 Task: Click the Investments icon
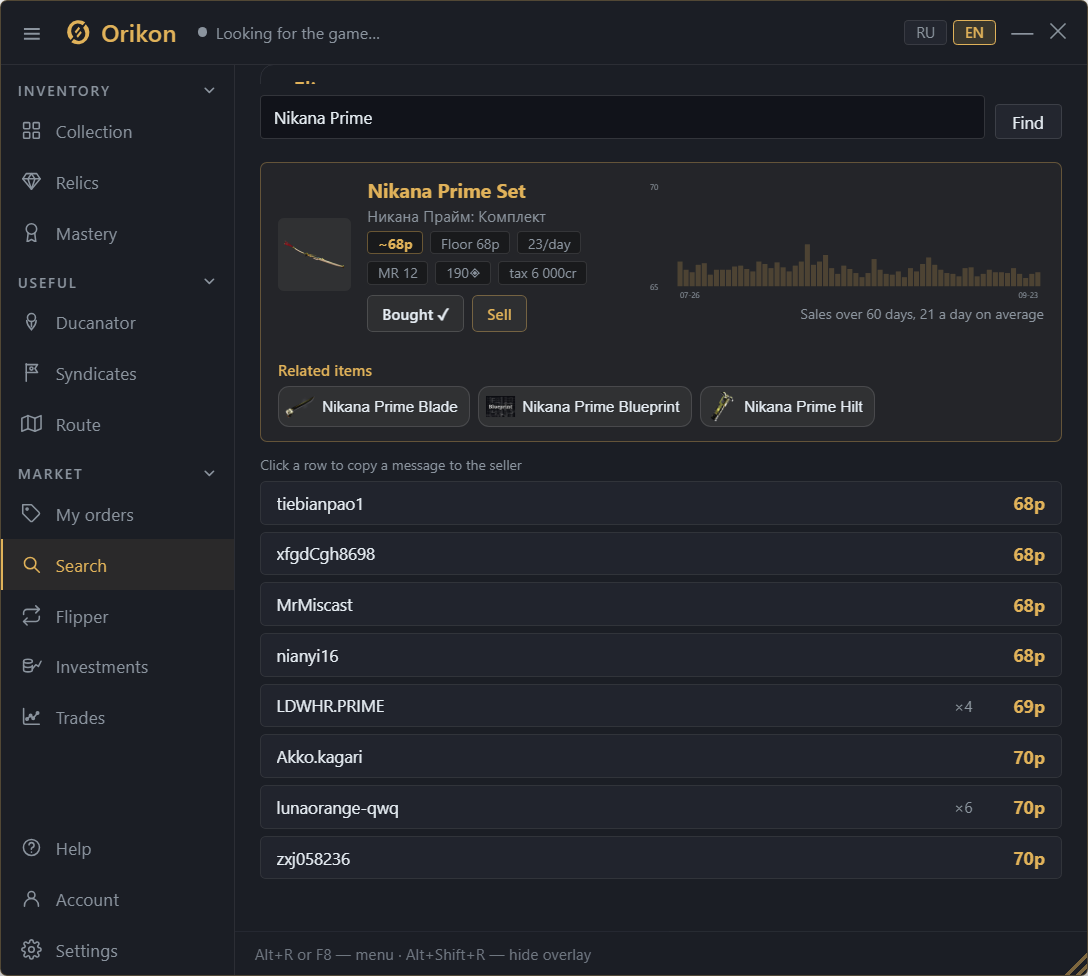(x=31, y=666)
